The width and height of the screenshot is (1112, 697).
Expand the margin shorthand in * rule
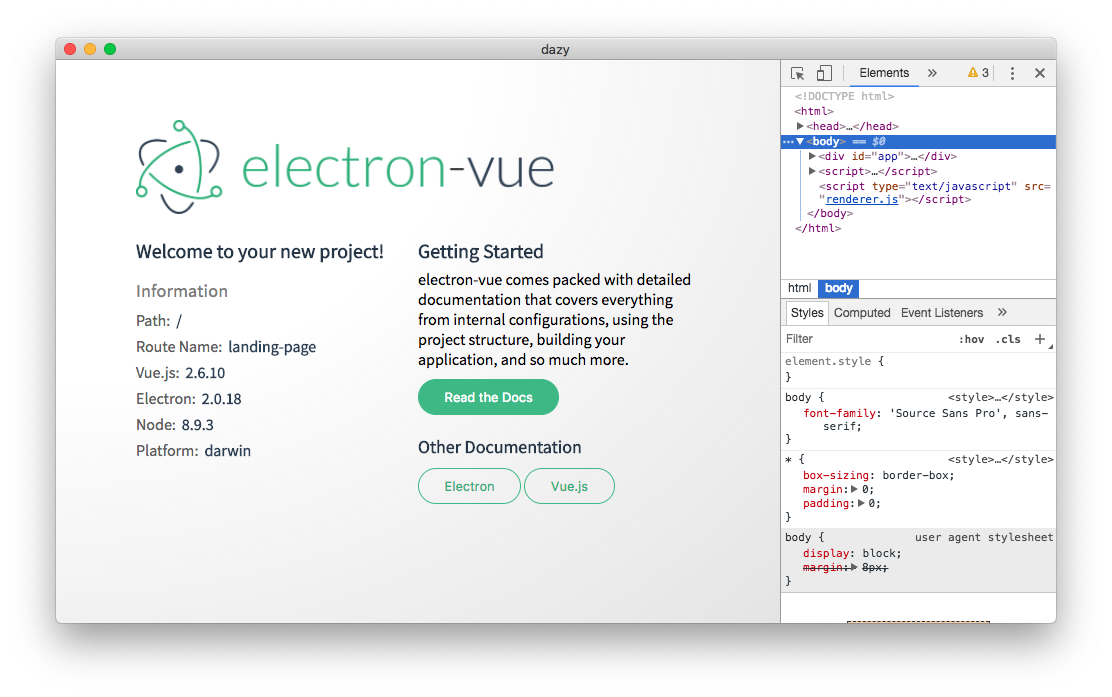(x=855, y=489)
